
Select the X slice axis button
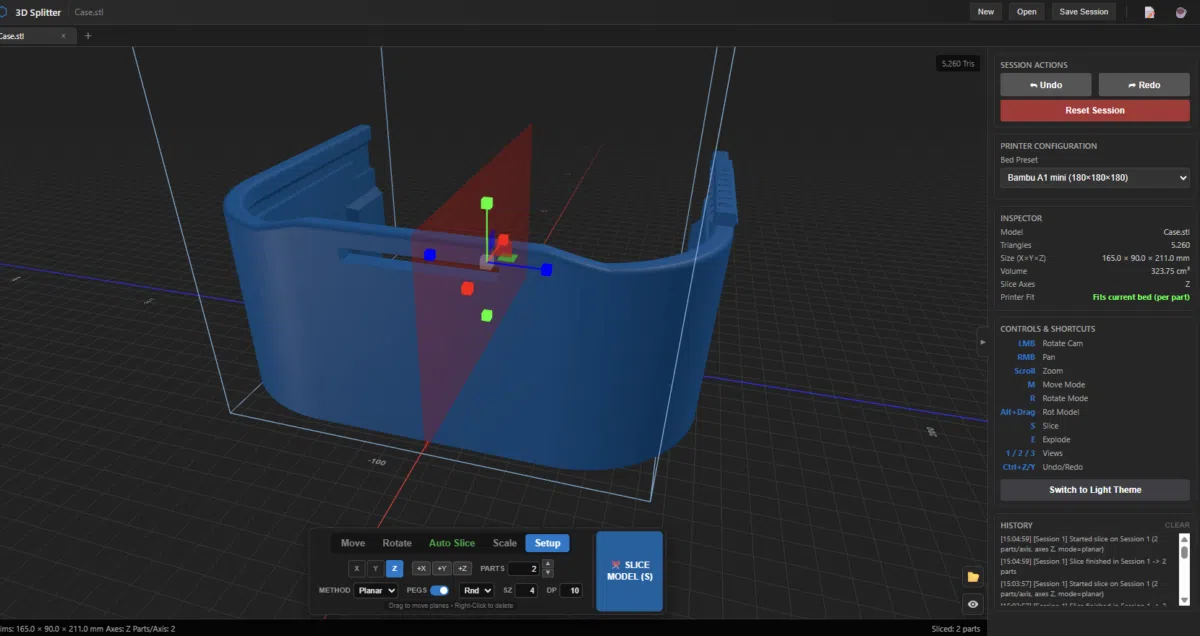(x=357, y=568)
